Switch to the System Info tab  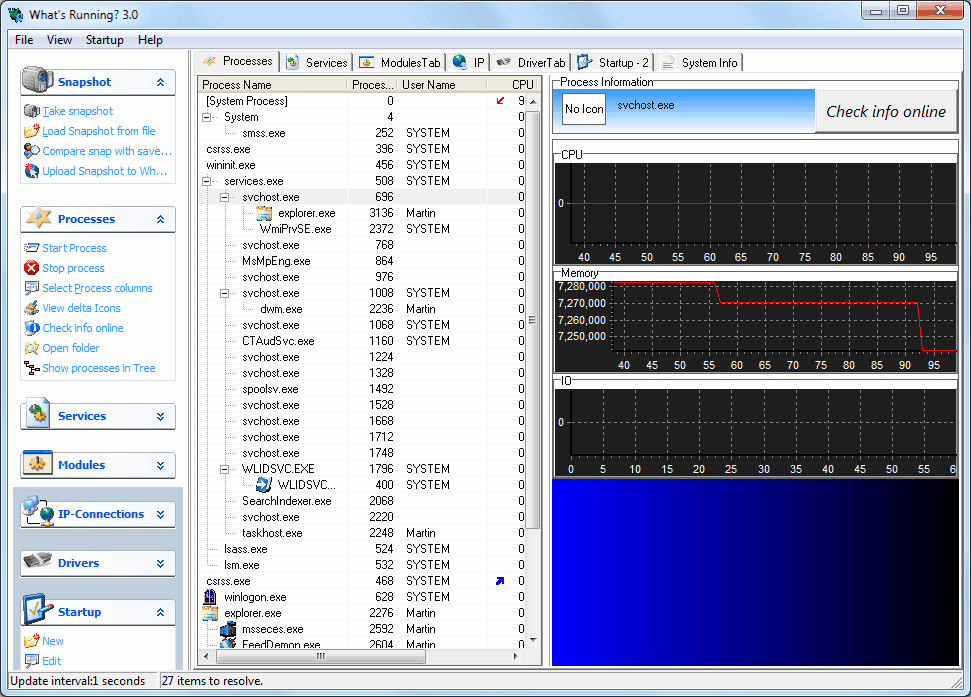tap(708, 63)
